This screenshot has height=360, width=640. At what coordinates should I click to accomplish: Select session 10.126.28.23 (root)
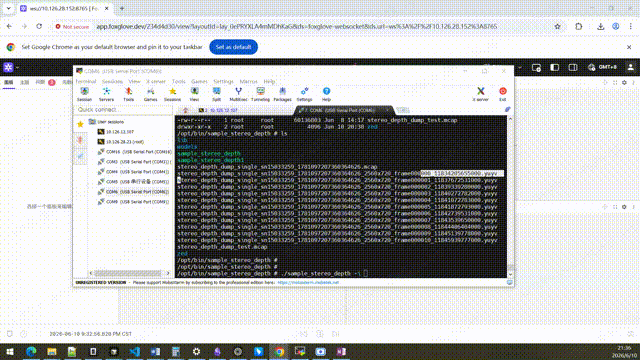pos(121,142)
